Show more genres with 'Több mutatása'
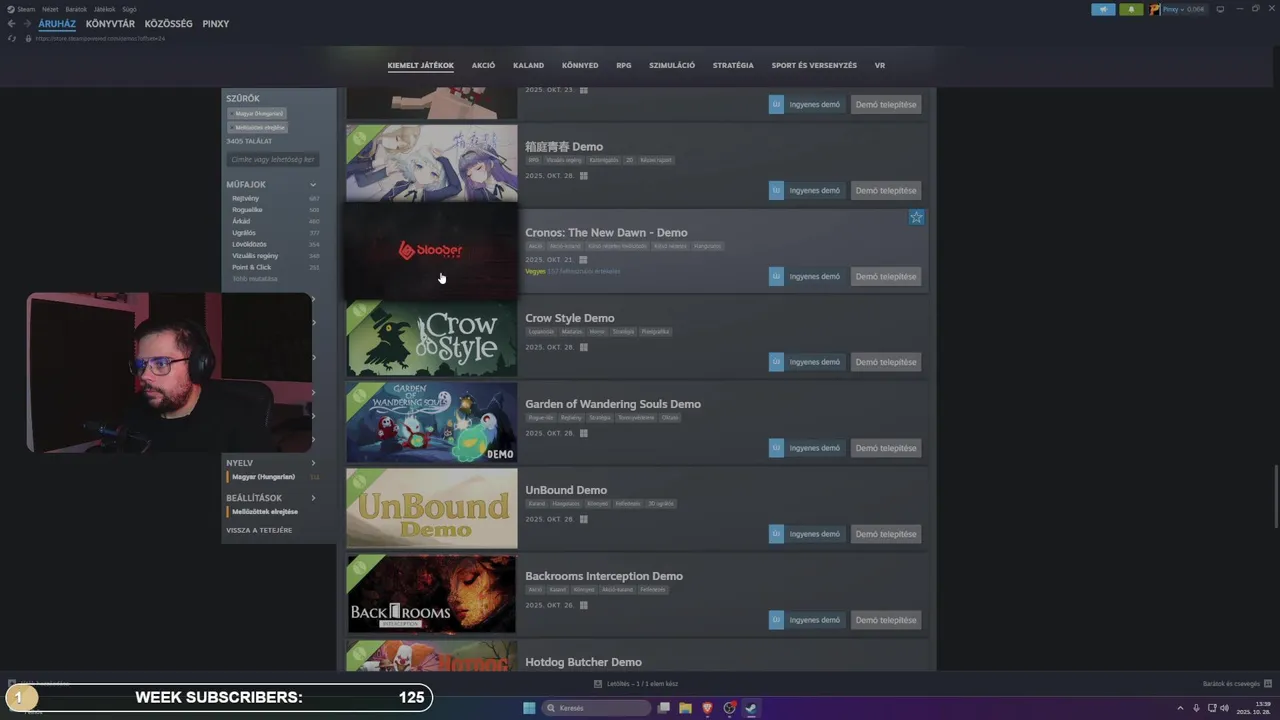The width and height of the screenshot is (1280, 720). pyautogui.click(x=255, y=279)
